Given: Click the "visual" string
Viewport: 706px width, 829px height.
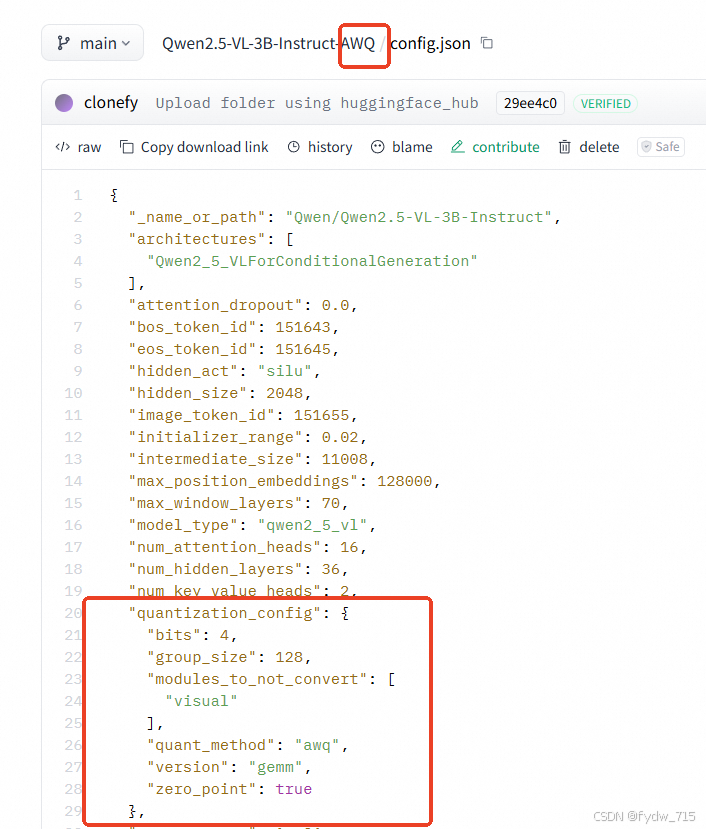Looking at the screenshot, I should point(201,702).
